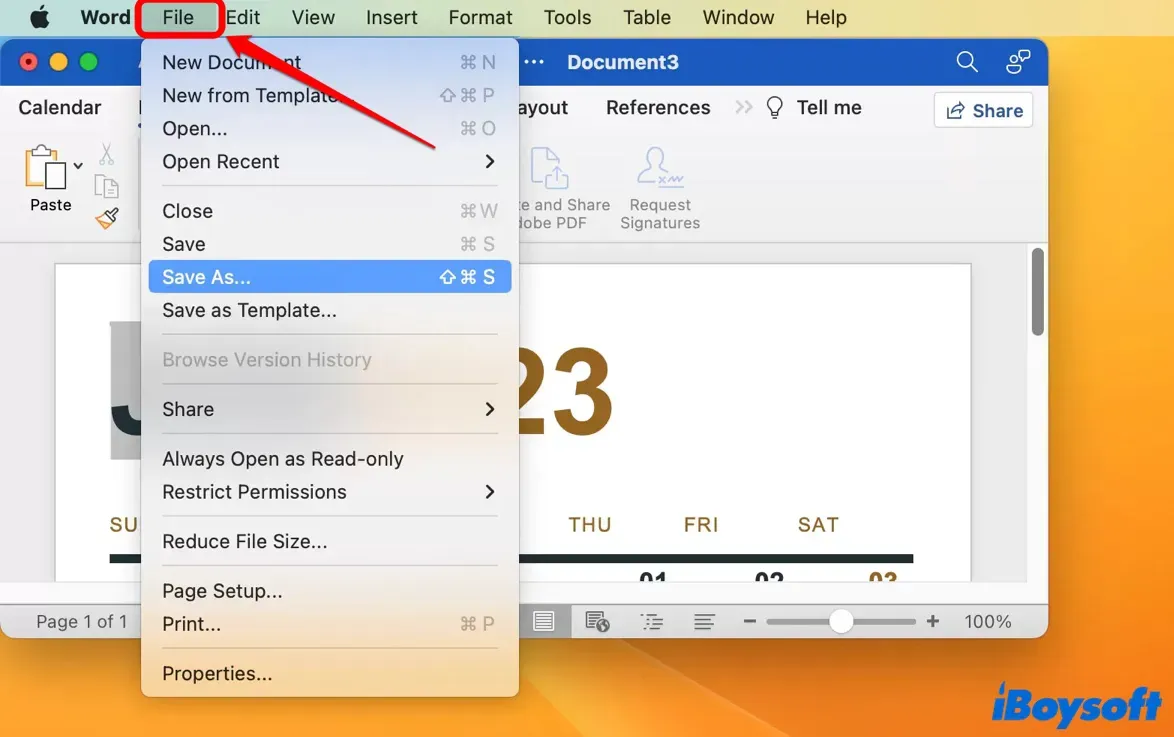Open the Edit menu
1174x737 pixels.
tap(243, 17)
